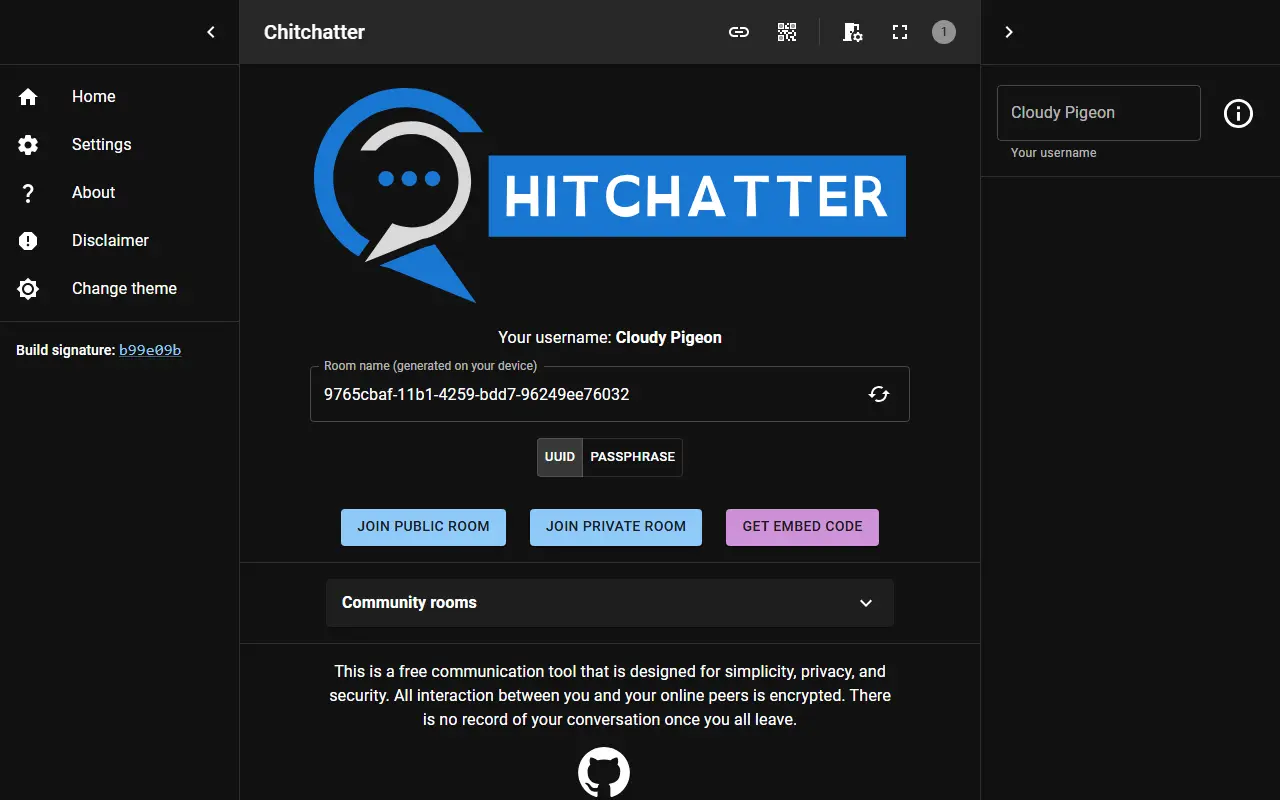Click Change theme in the sidebar

[119, 288]
